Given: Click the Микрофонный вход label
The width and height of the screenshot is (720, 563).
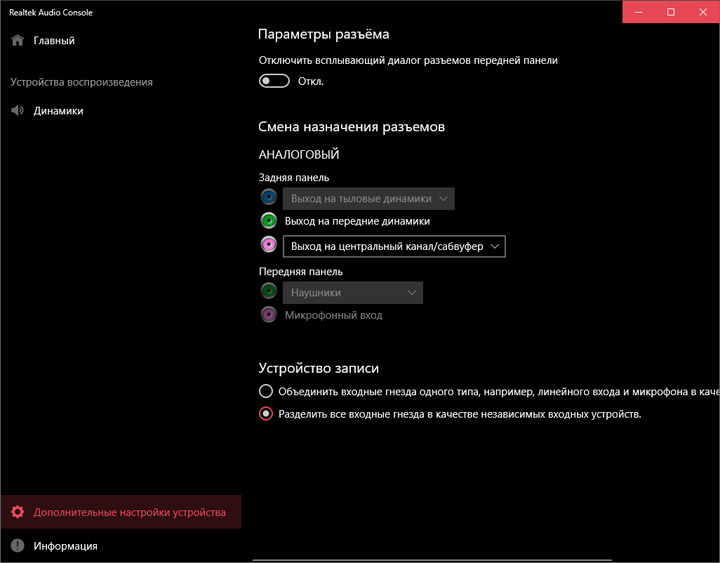Looking at the screenshot, I should point(333,315).
